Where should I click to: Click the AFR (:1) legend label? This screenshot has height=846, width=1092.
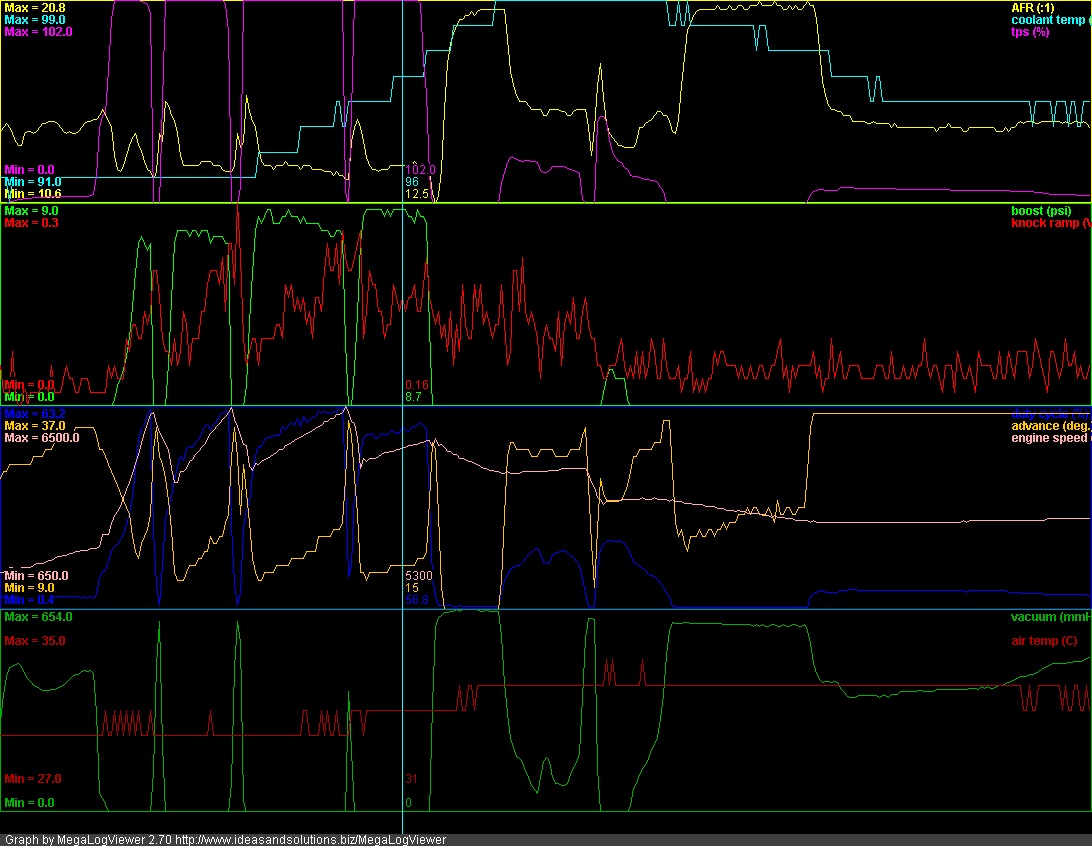pyautogui.click(x=1033, y=8)
